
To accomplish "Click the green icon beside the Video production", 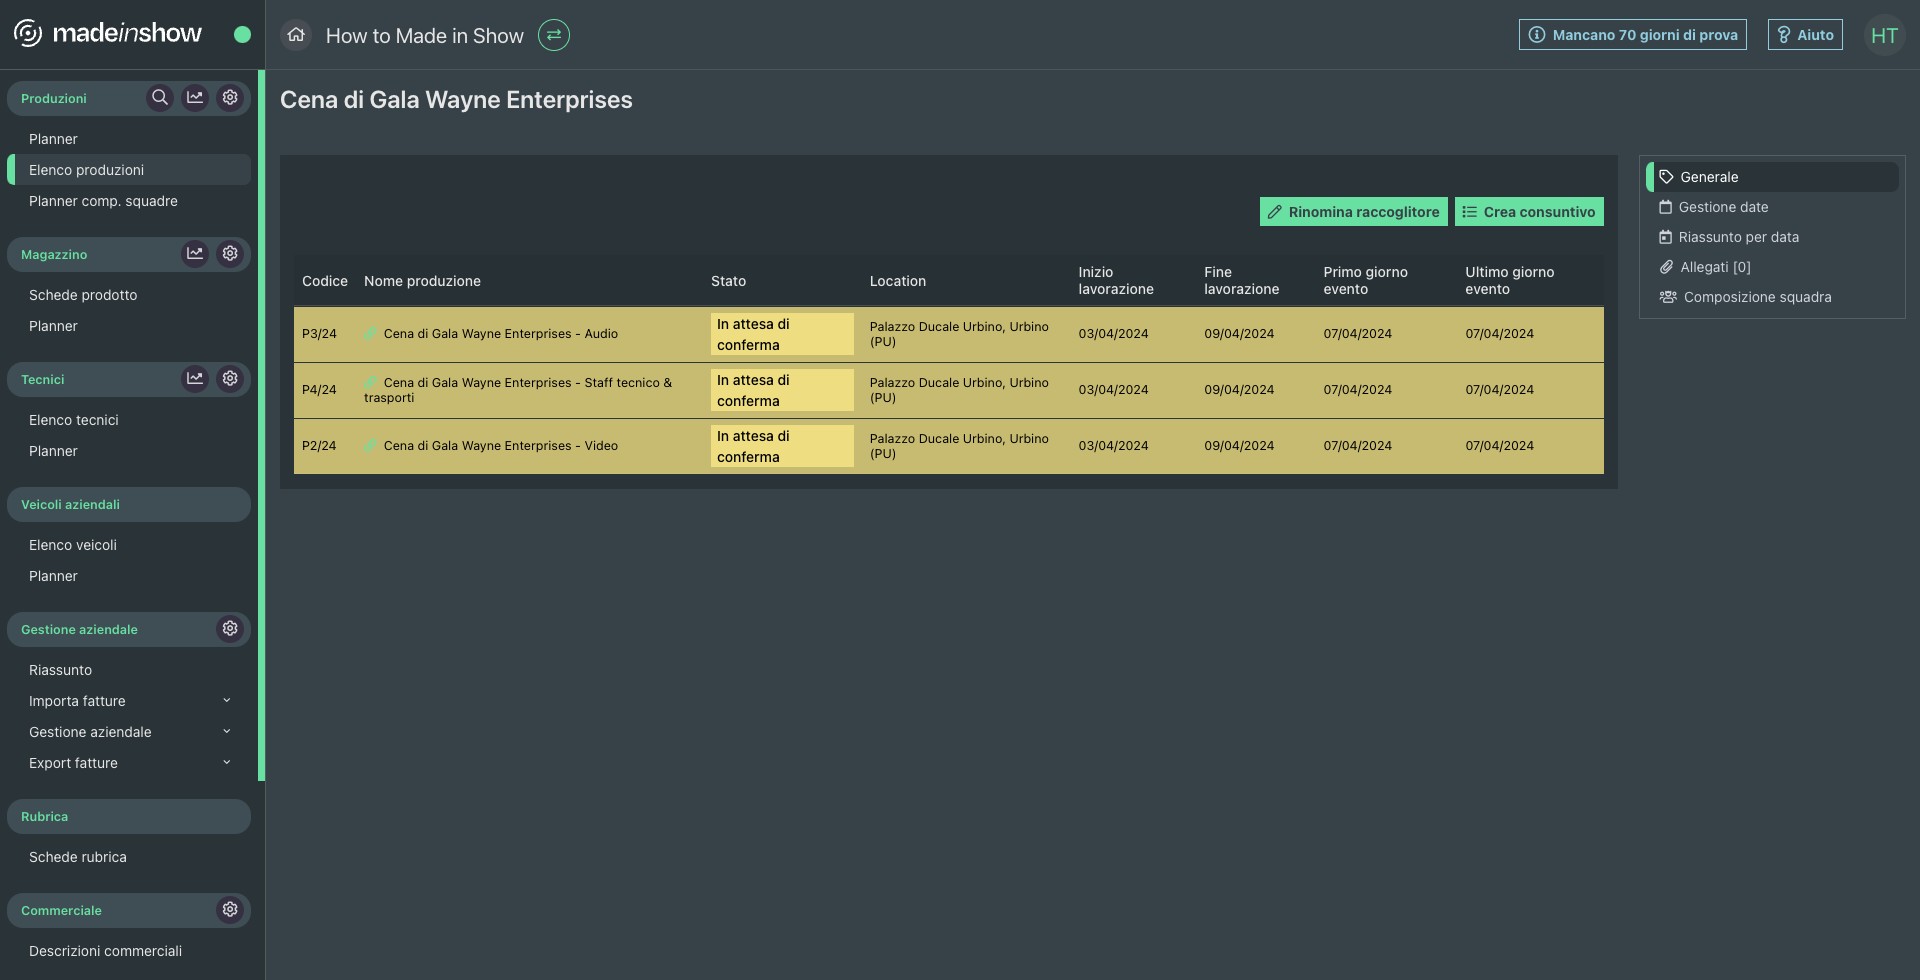I will 371,445.
